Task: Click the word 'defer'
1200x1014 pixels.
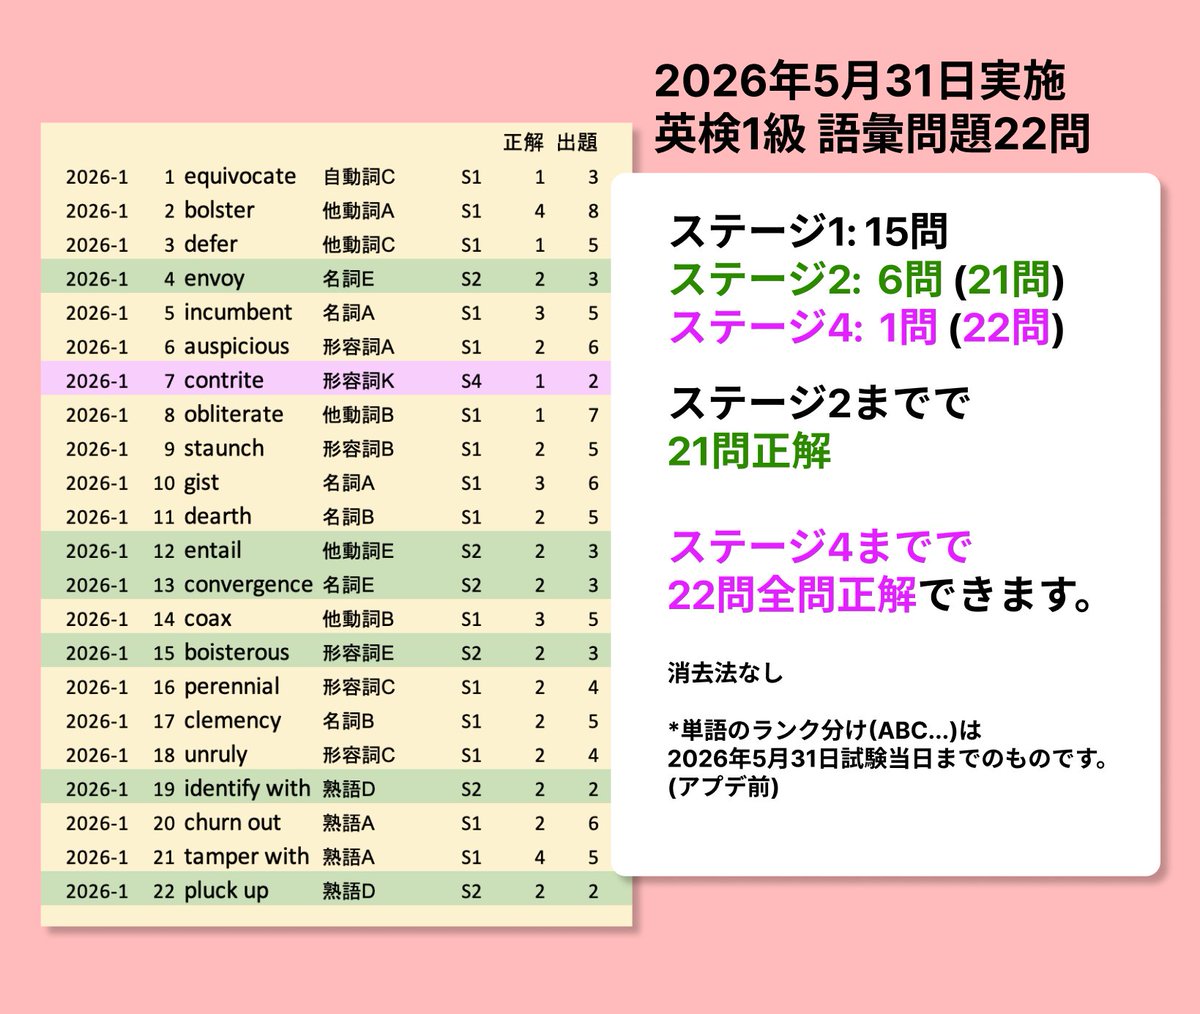Action: pyautogui.click(x=211, y=245)
